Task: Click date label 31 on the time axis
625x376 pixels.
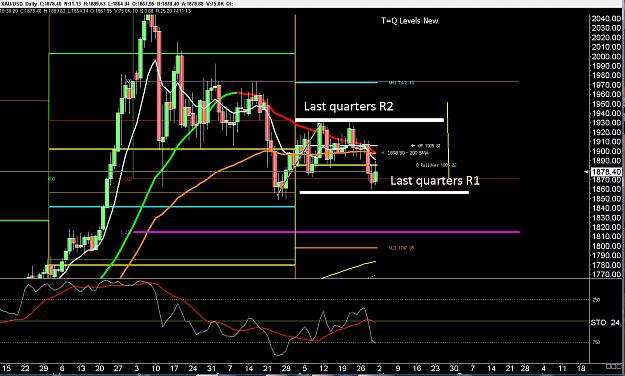Action: point(211,368)
